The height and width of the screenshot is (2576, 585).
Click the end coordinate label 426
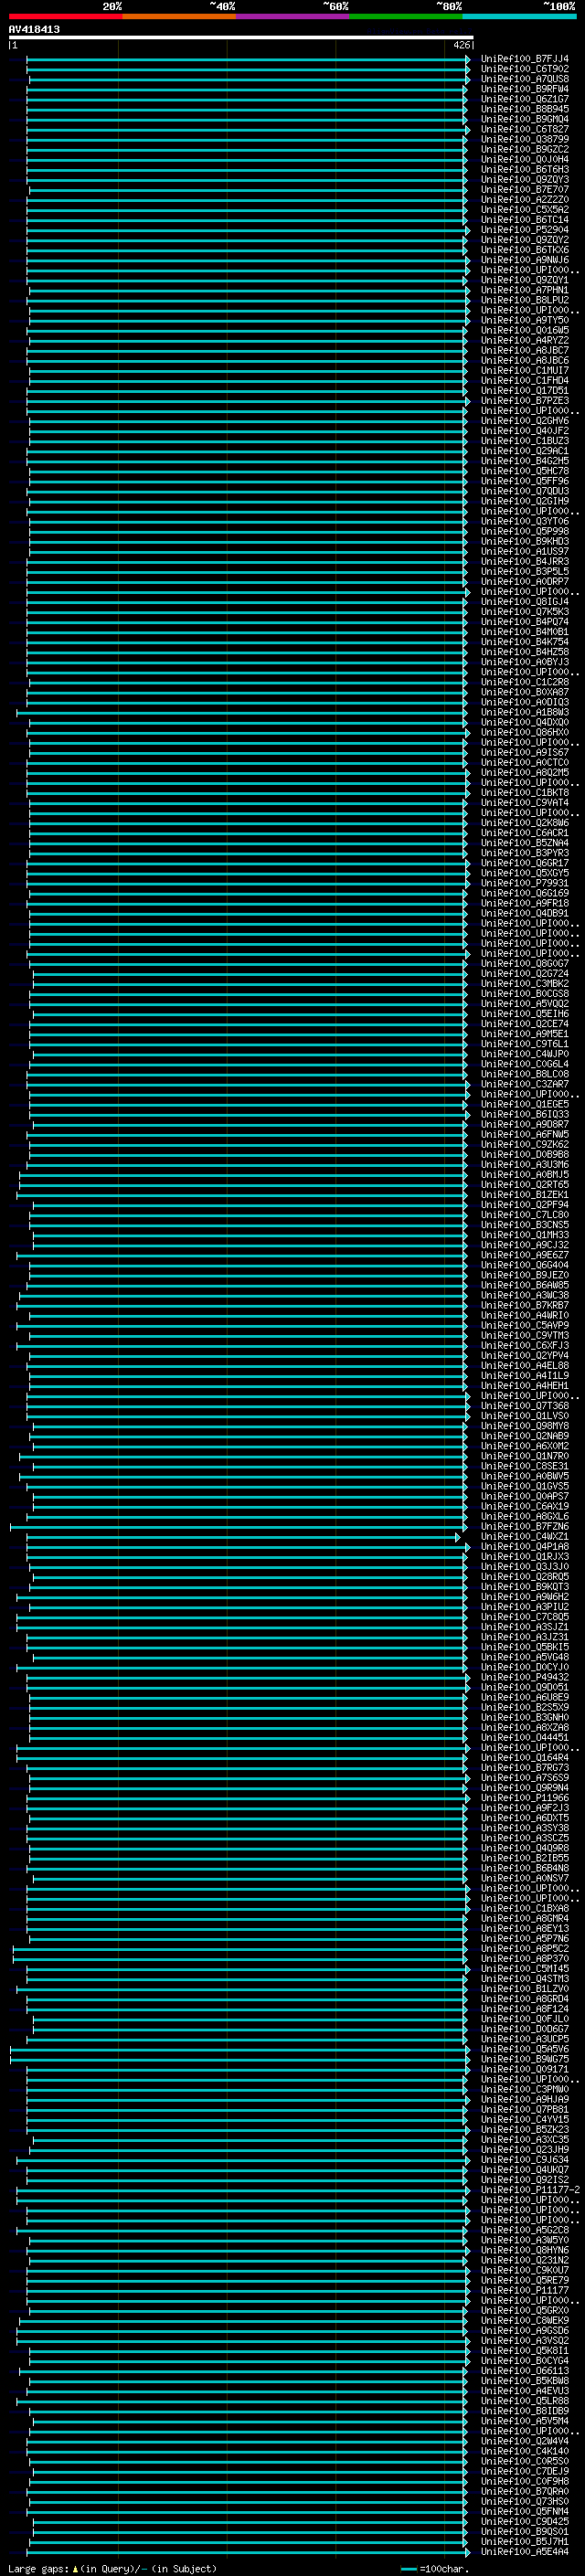(x=461, y=45)
